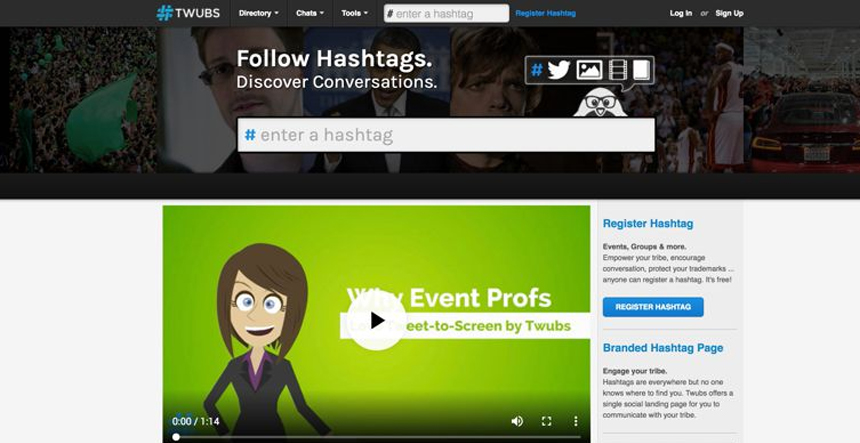
Task: Click the owl mascot with glasses
Action: (600, 103)
